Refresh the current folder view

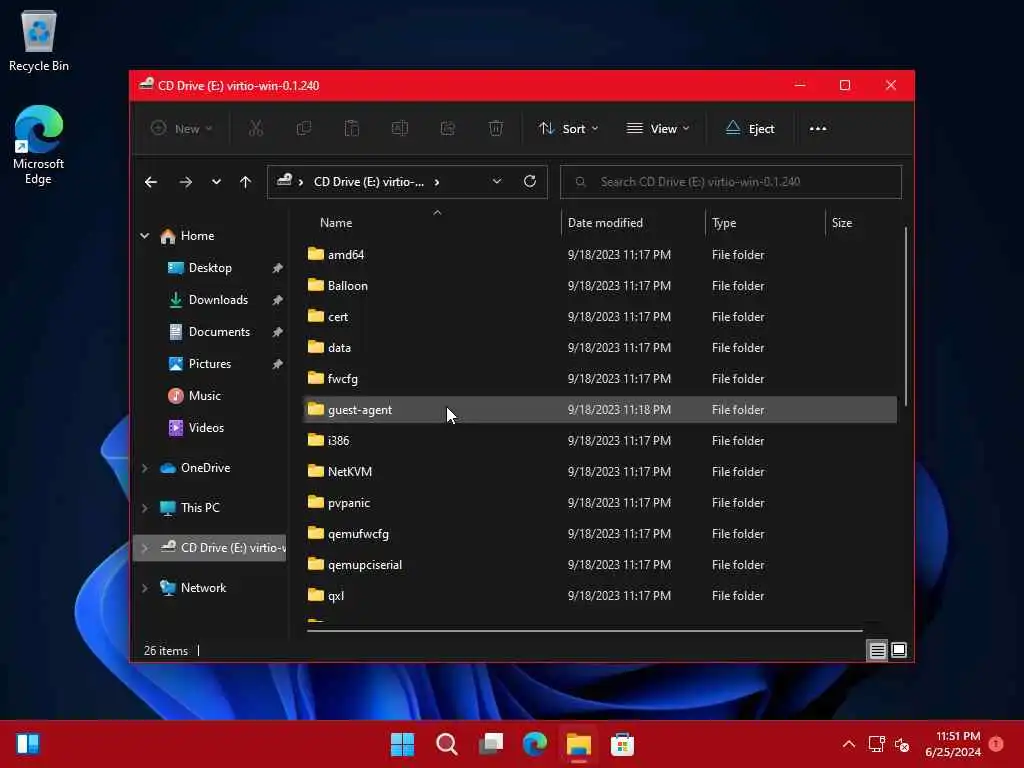[x=530, y=182]
